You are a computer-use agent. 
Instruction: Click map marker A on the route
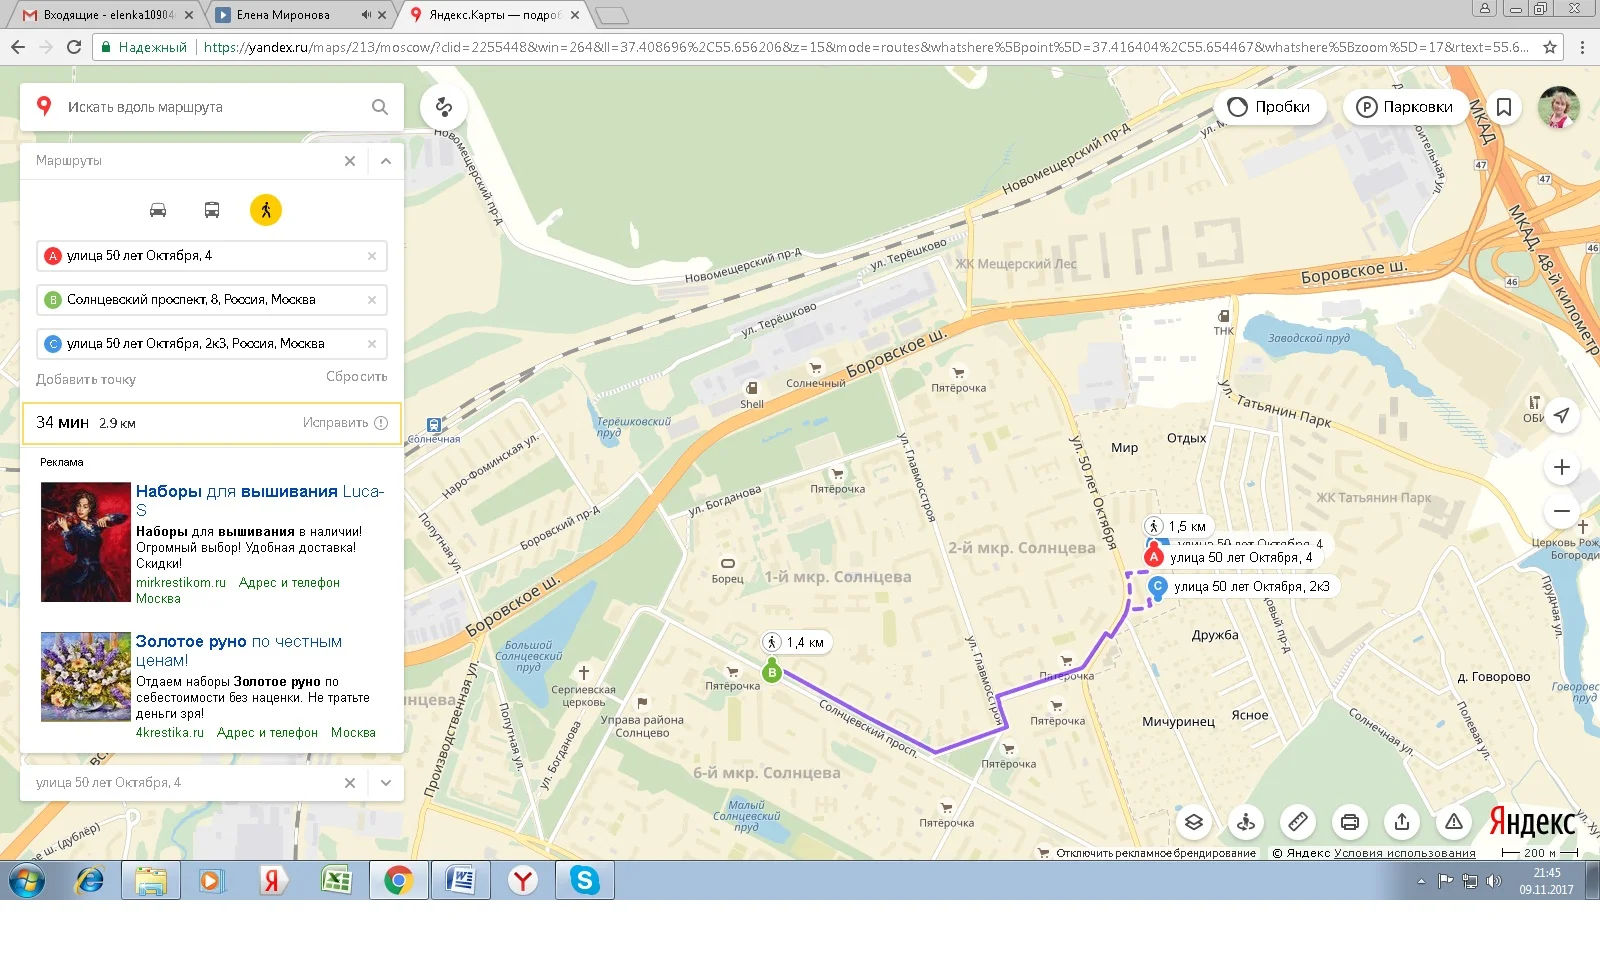coord(1154,556)
